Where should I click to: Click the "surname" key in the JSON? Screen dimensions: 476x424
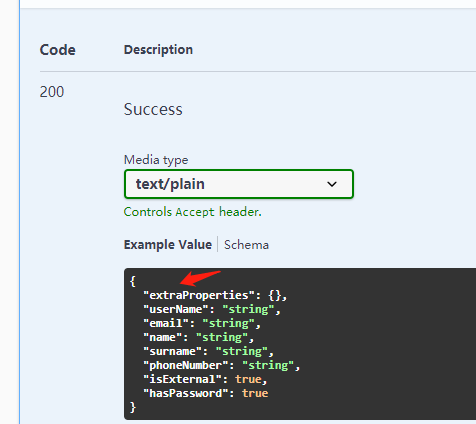pos(172,351)
